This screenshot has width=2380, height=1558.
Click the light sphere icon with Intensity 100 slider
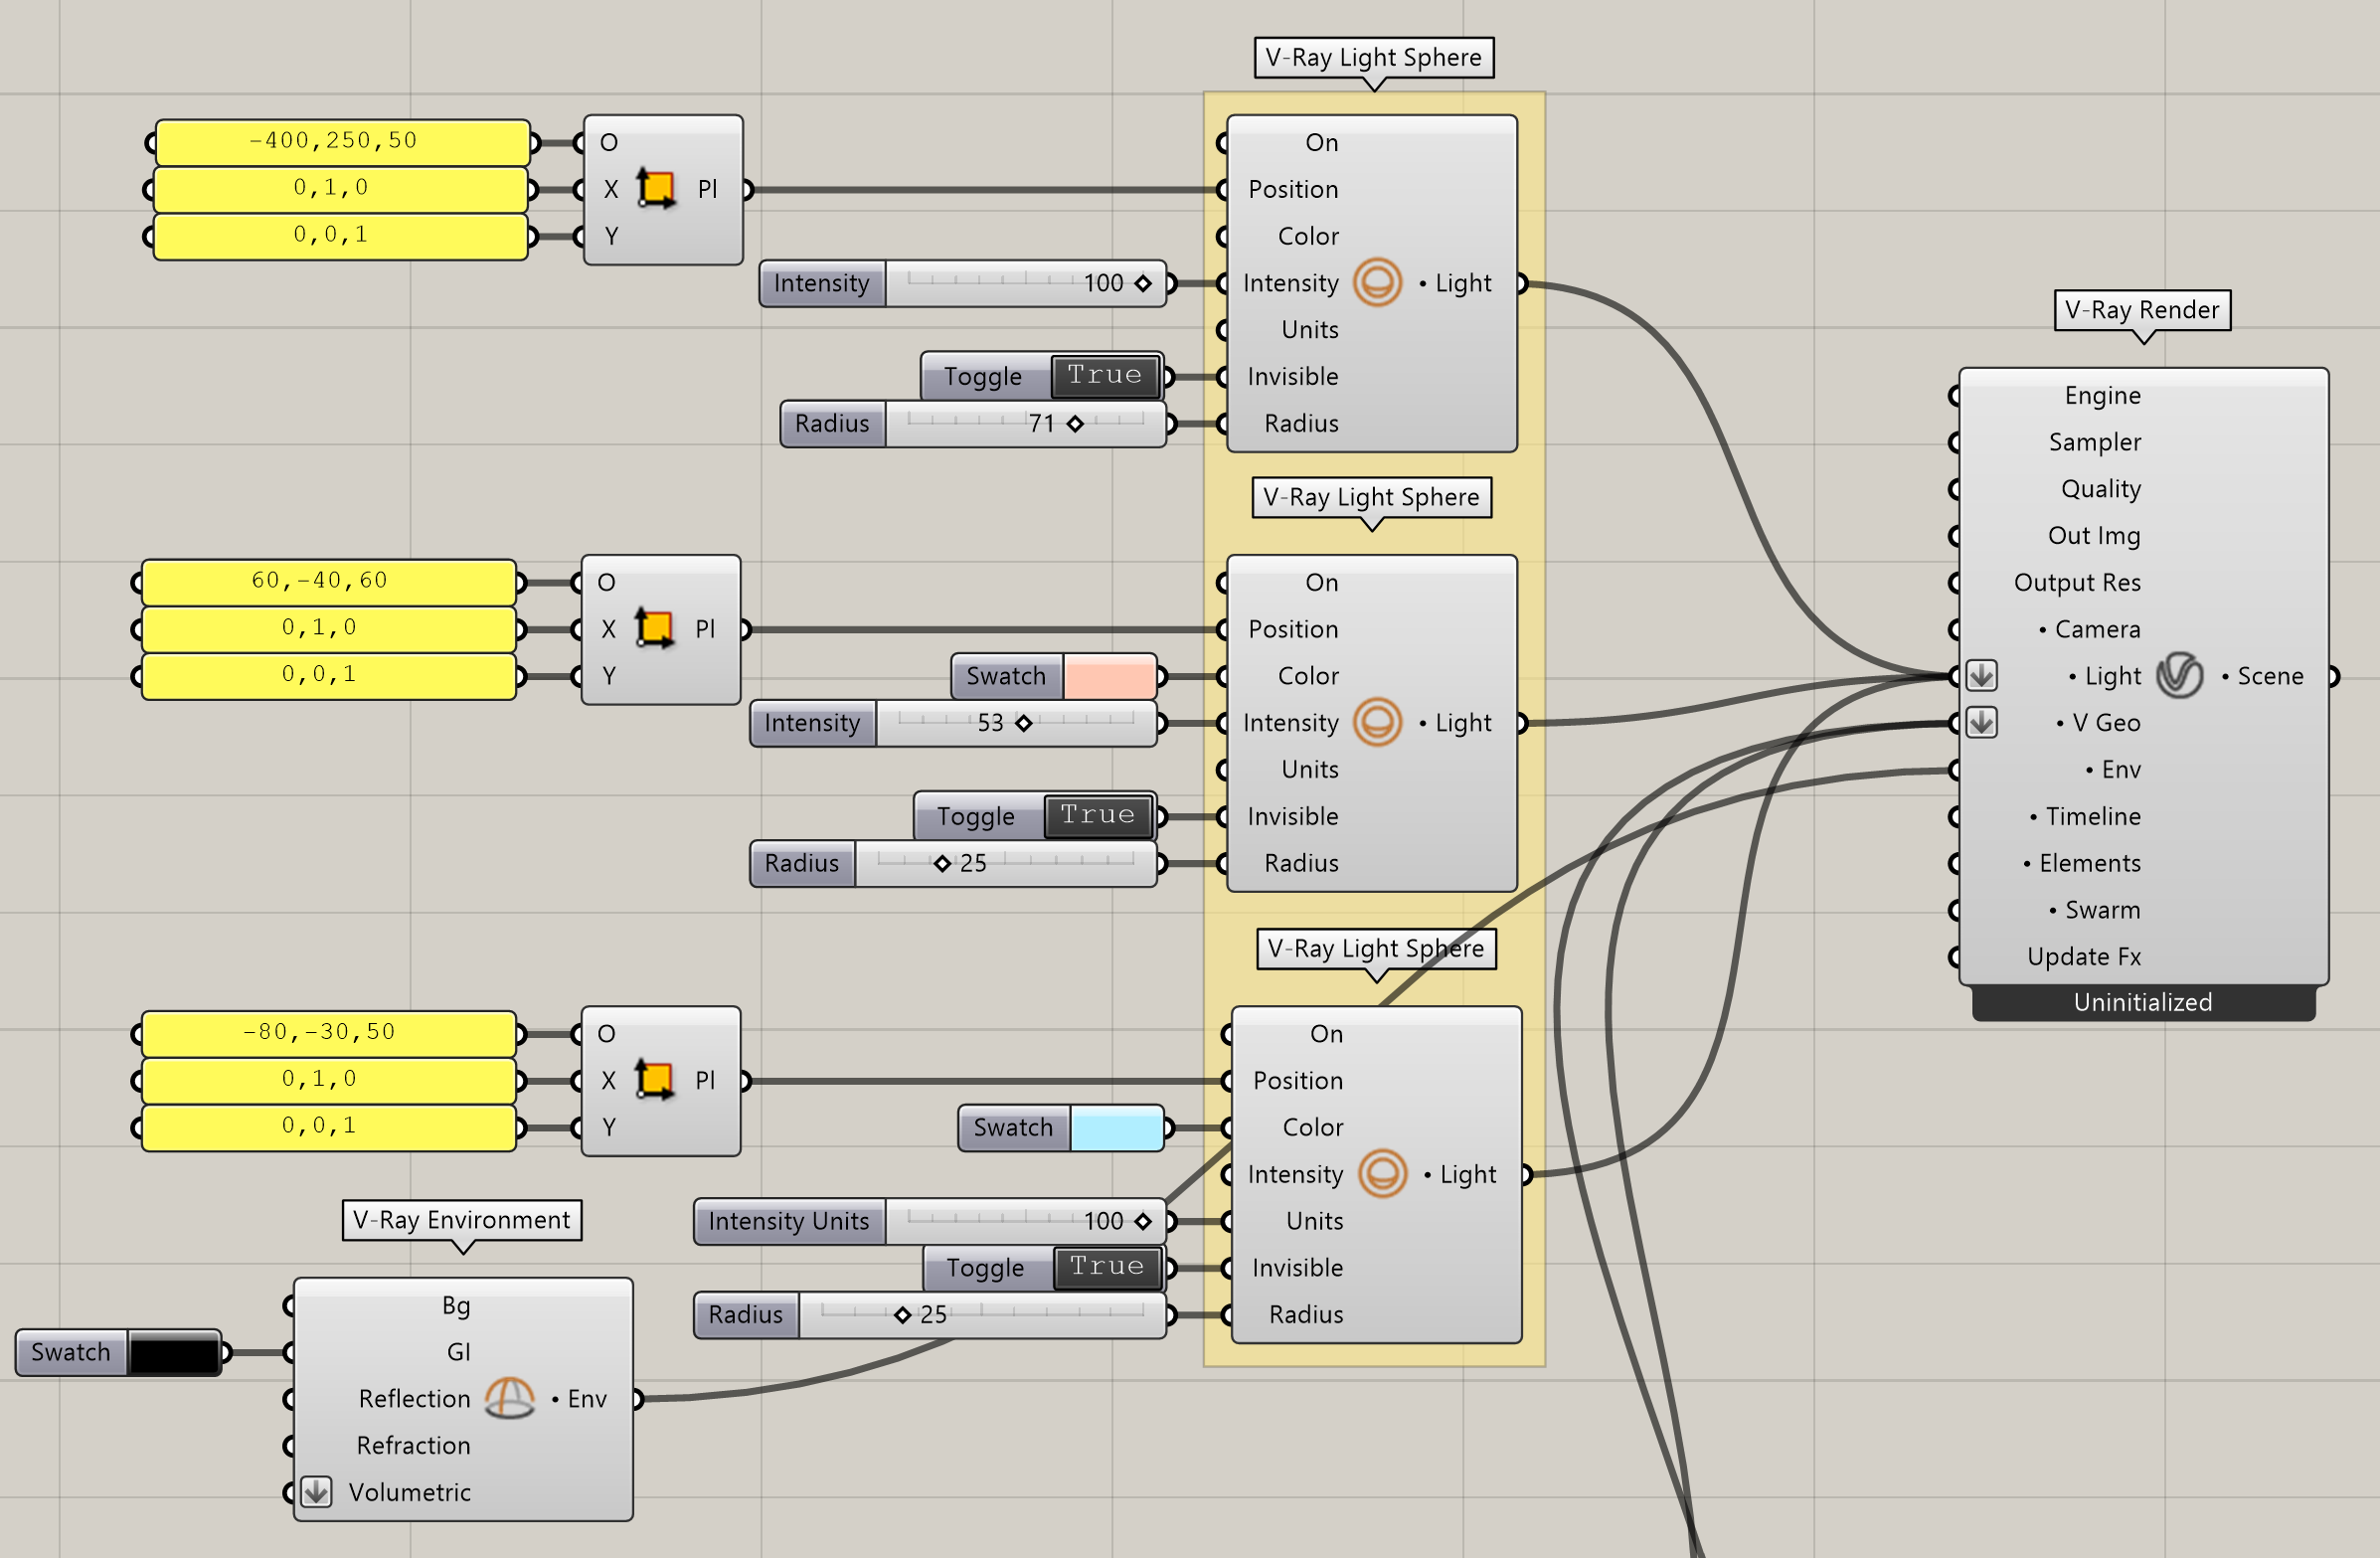(x=1377, y=282)
